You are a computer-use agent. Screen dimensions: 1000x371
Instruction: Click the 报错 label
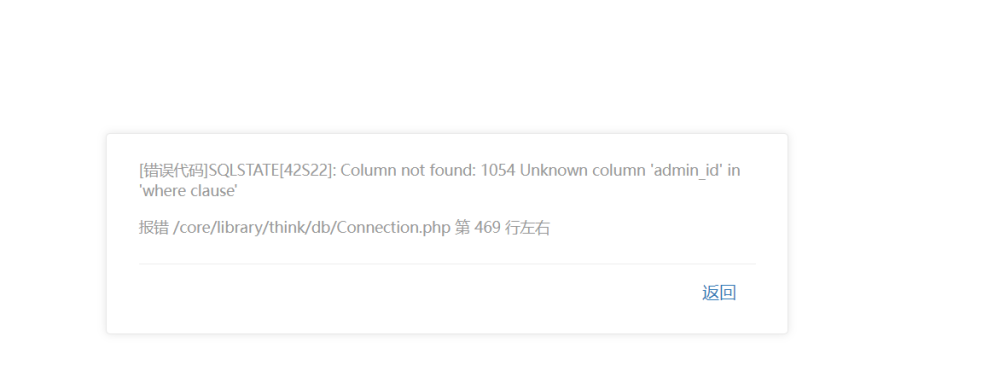[154, 228]
